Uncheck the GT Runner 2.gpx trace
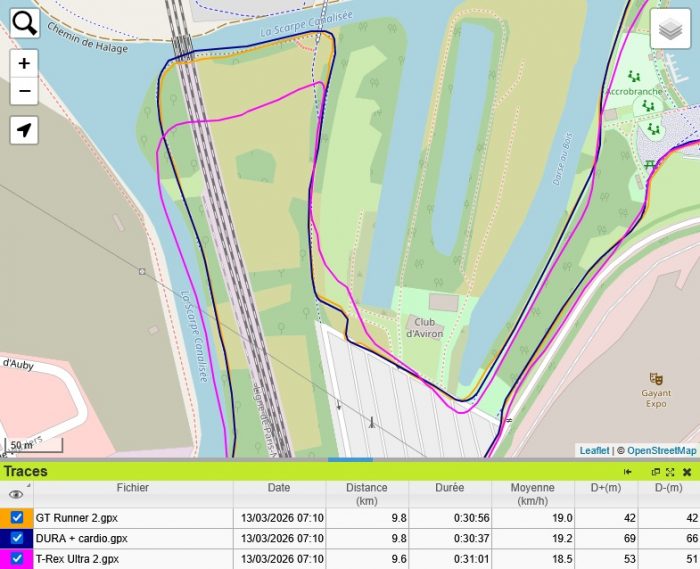 point(16,518)
